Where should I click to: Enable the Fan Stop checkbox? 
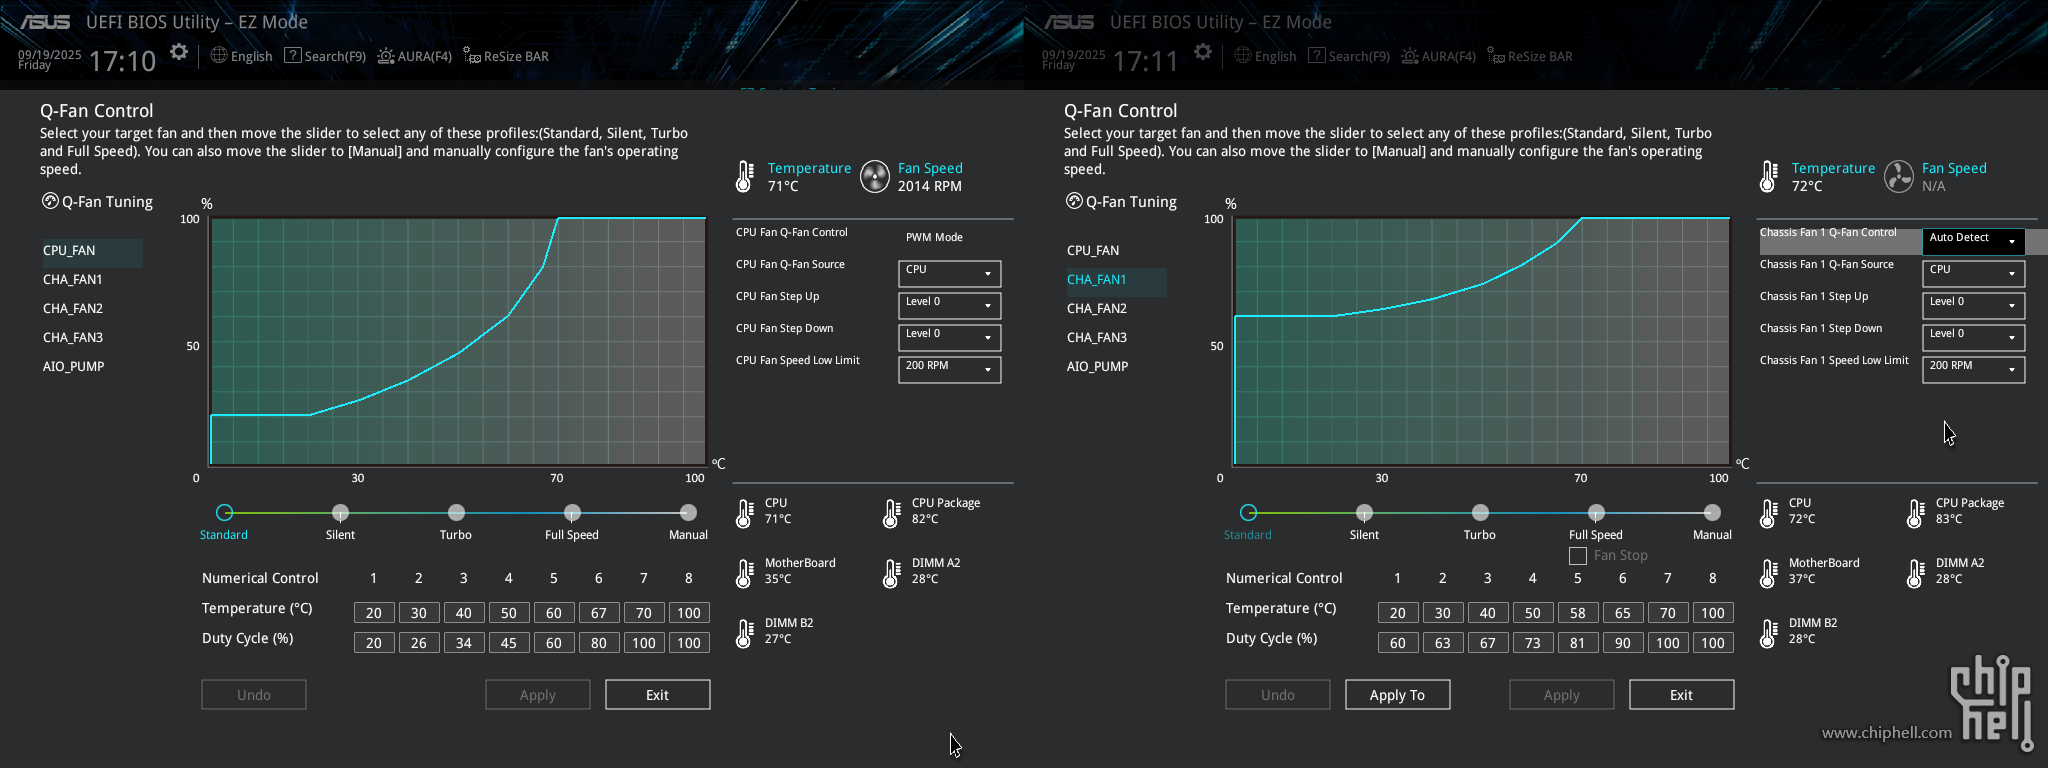pos(1578,556)
